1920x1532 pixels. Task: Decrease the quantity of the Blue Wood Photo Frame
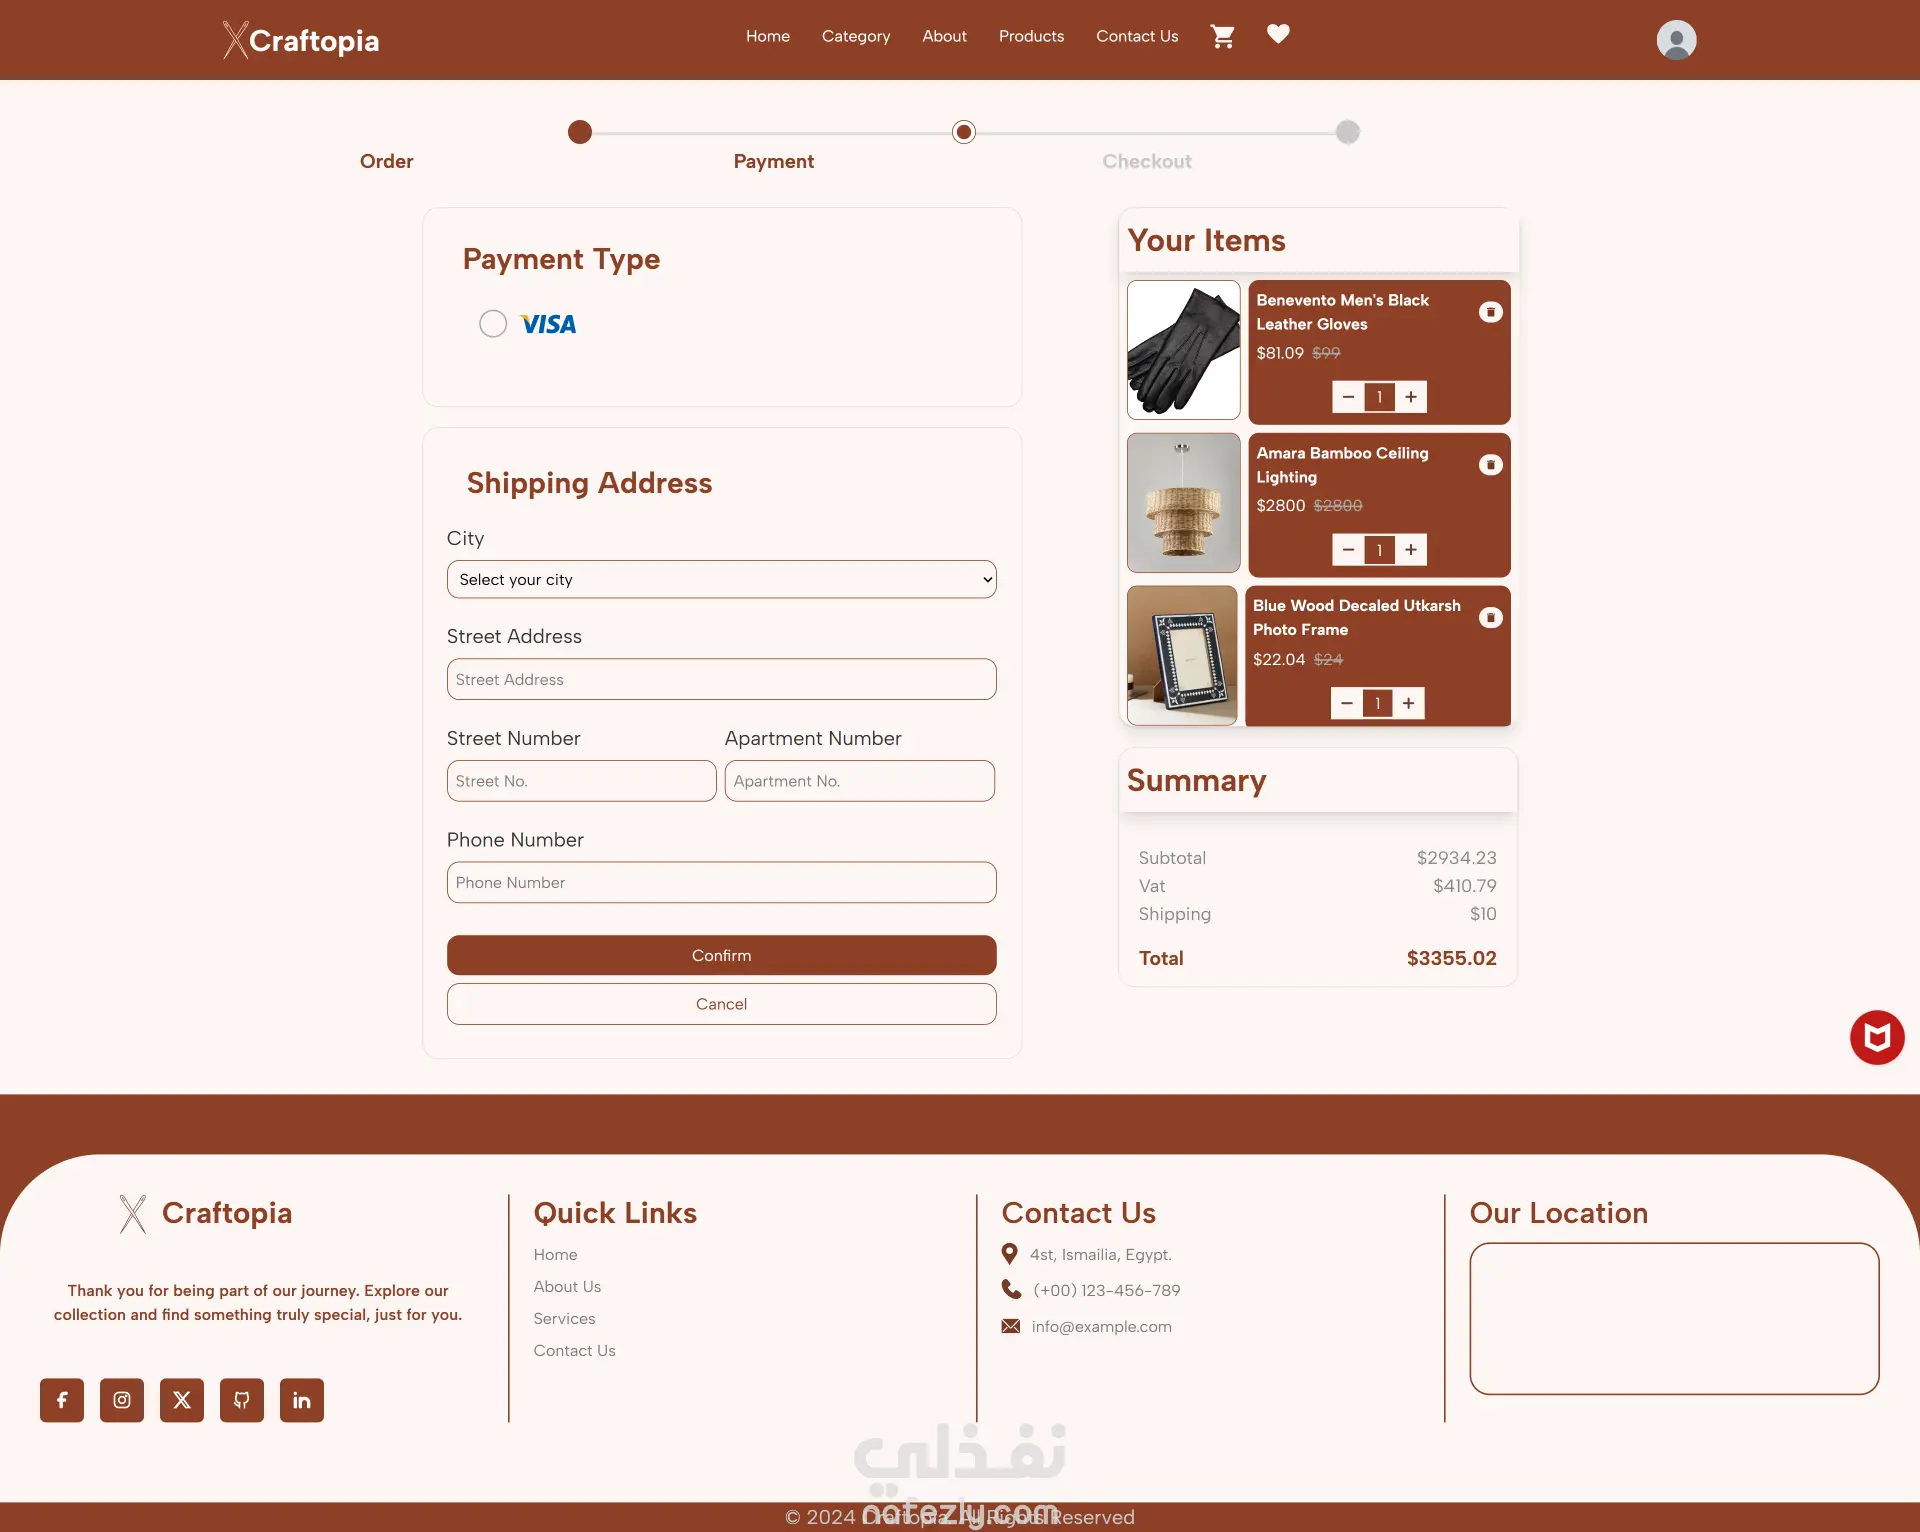click(1346, 703)
